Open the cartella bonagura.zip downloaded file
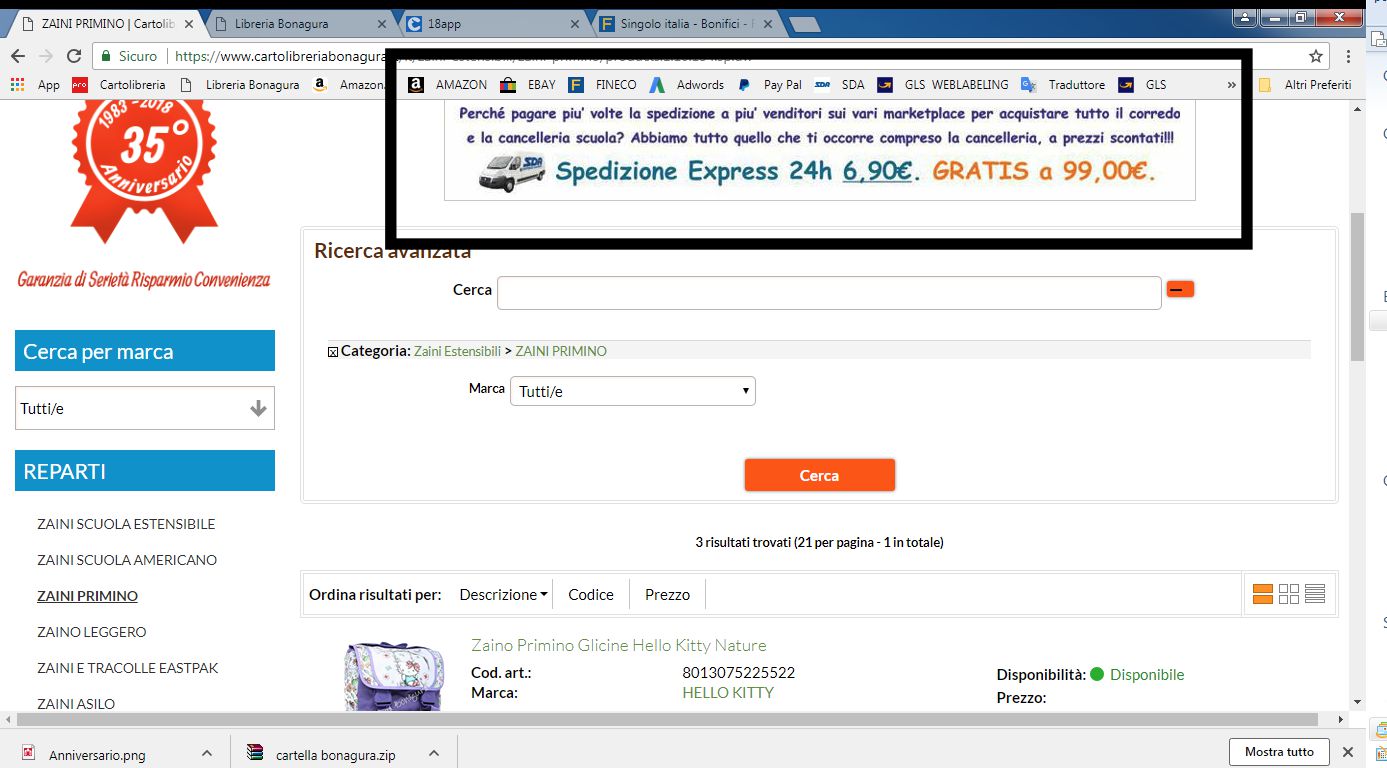1387x768 pixels. [x=335, y=755]
